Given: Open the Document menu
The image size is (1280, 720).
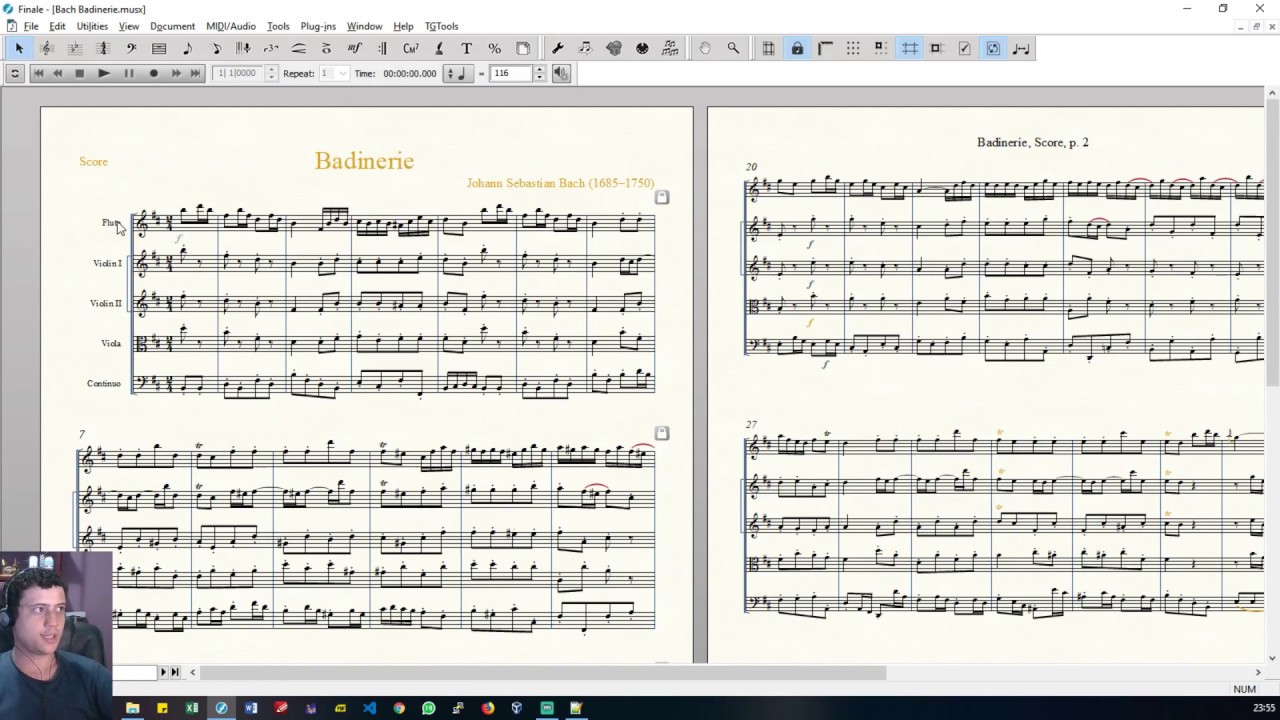Looking at the screenshot, I should (x=172, y=26).
